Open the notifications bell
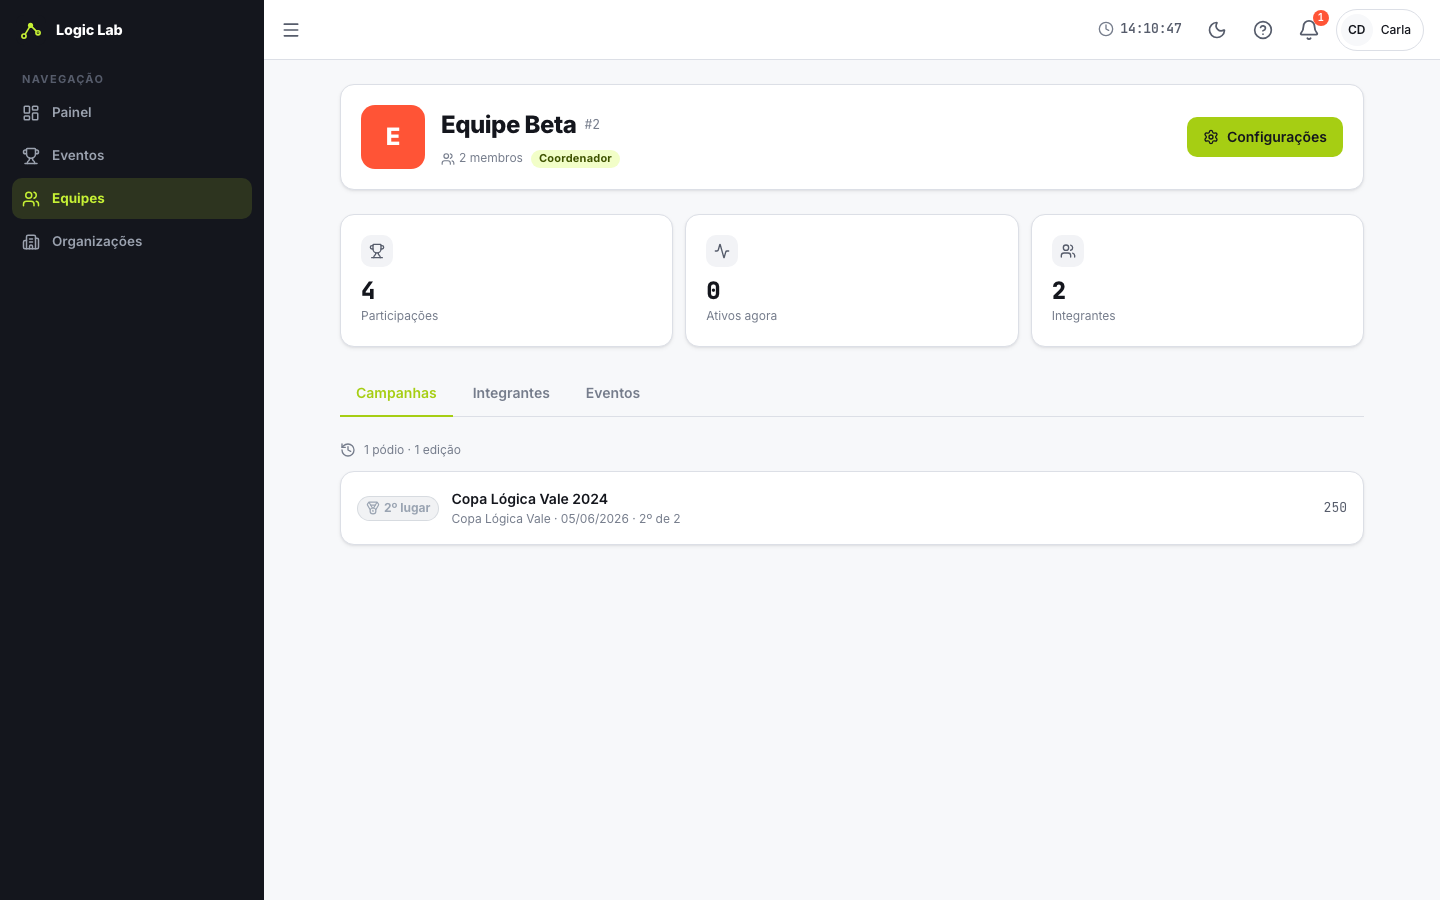Screen dimensions: 1440x900 point(1309,30)
